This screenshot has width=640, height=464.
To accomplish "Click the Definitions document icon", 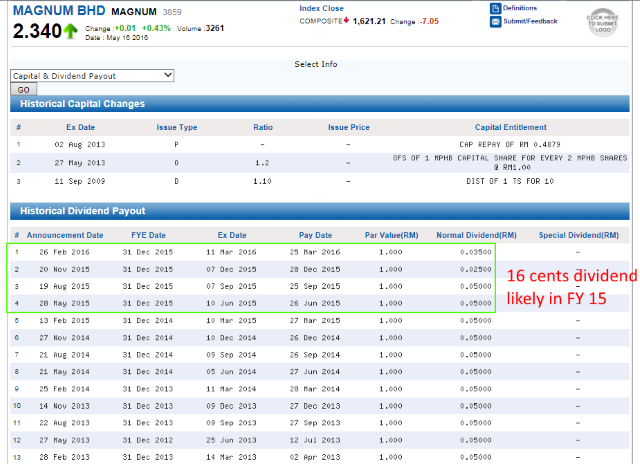I will [x=495, y=8].
